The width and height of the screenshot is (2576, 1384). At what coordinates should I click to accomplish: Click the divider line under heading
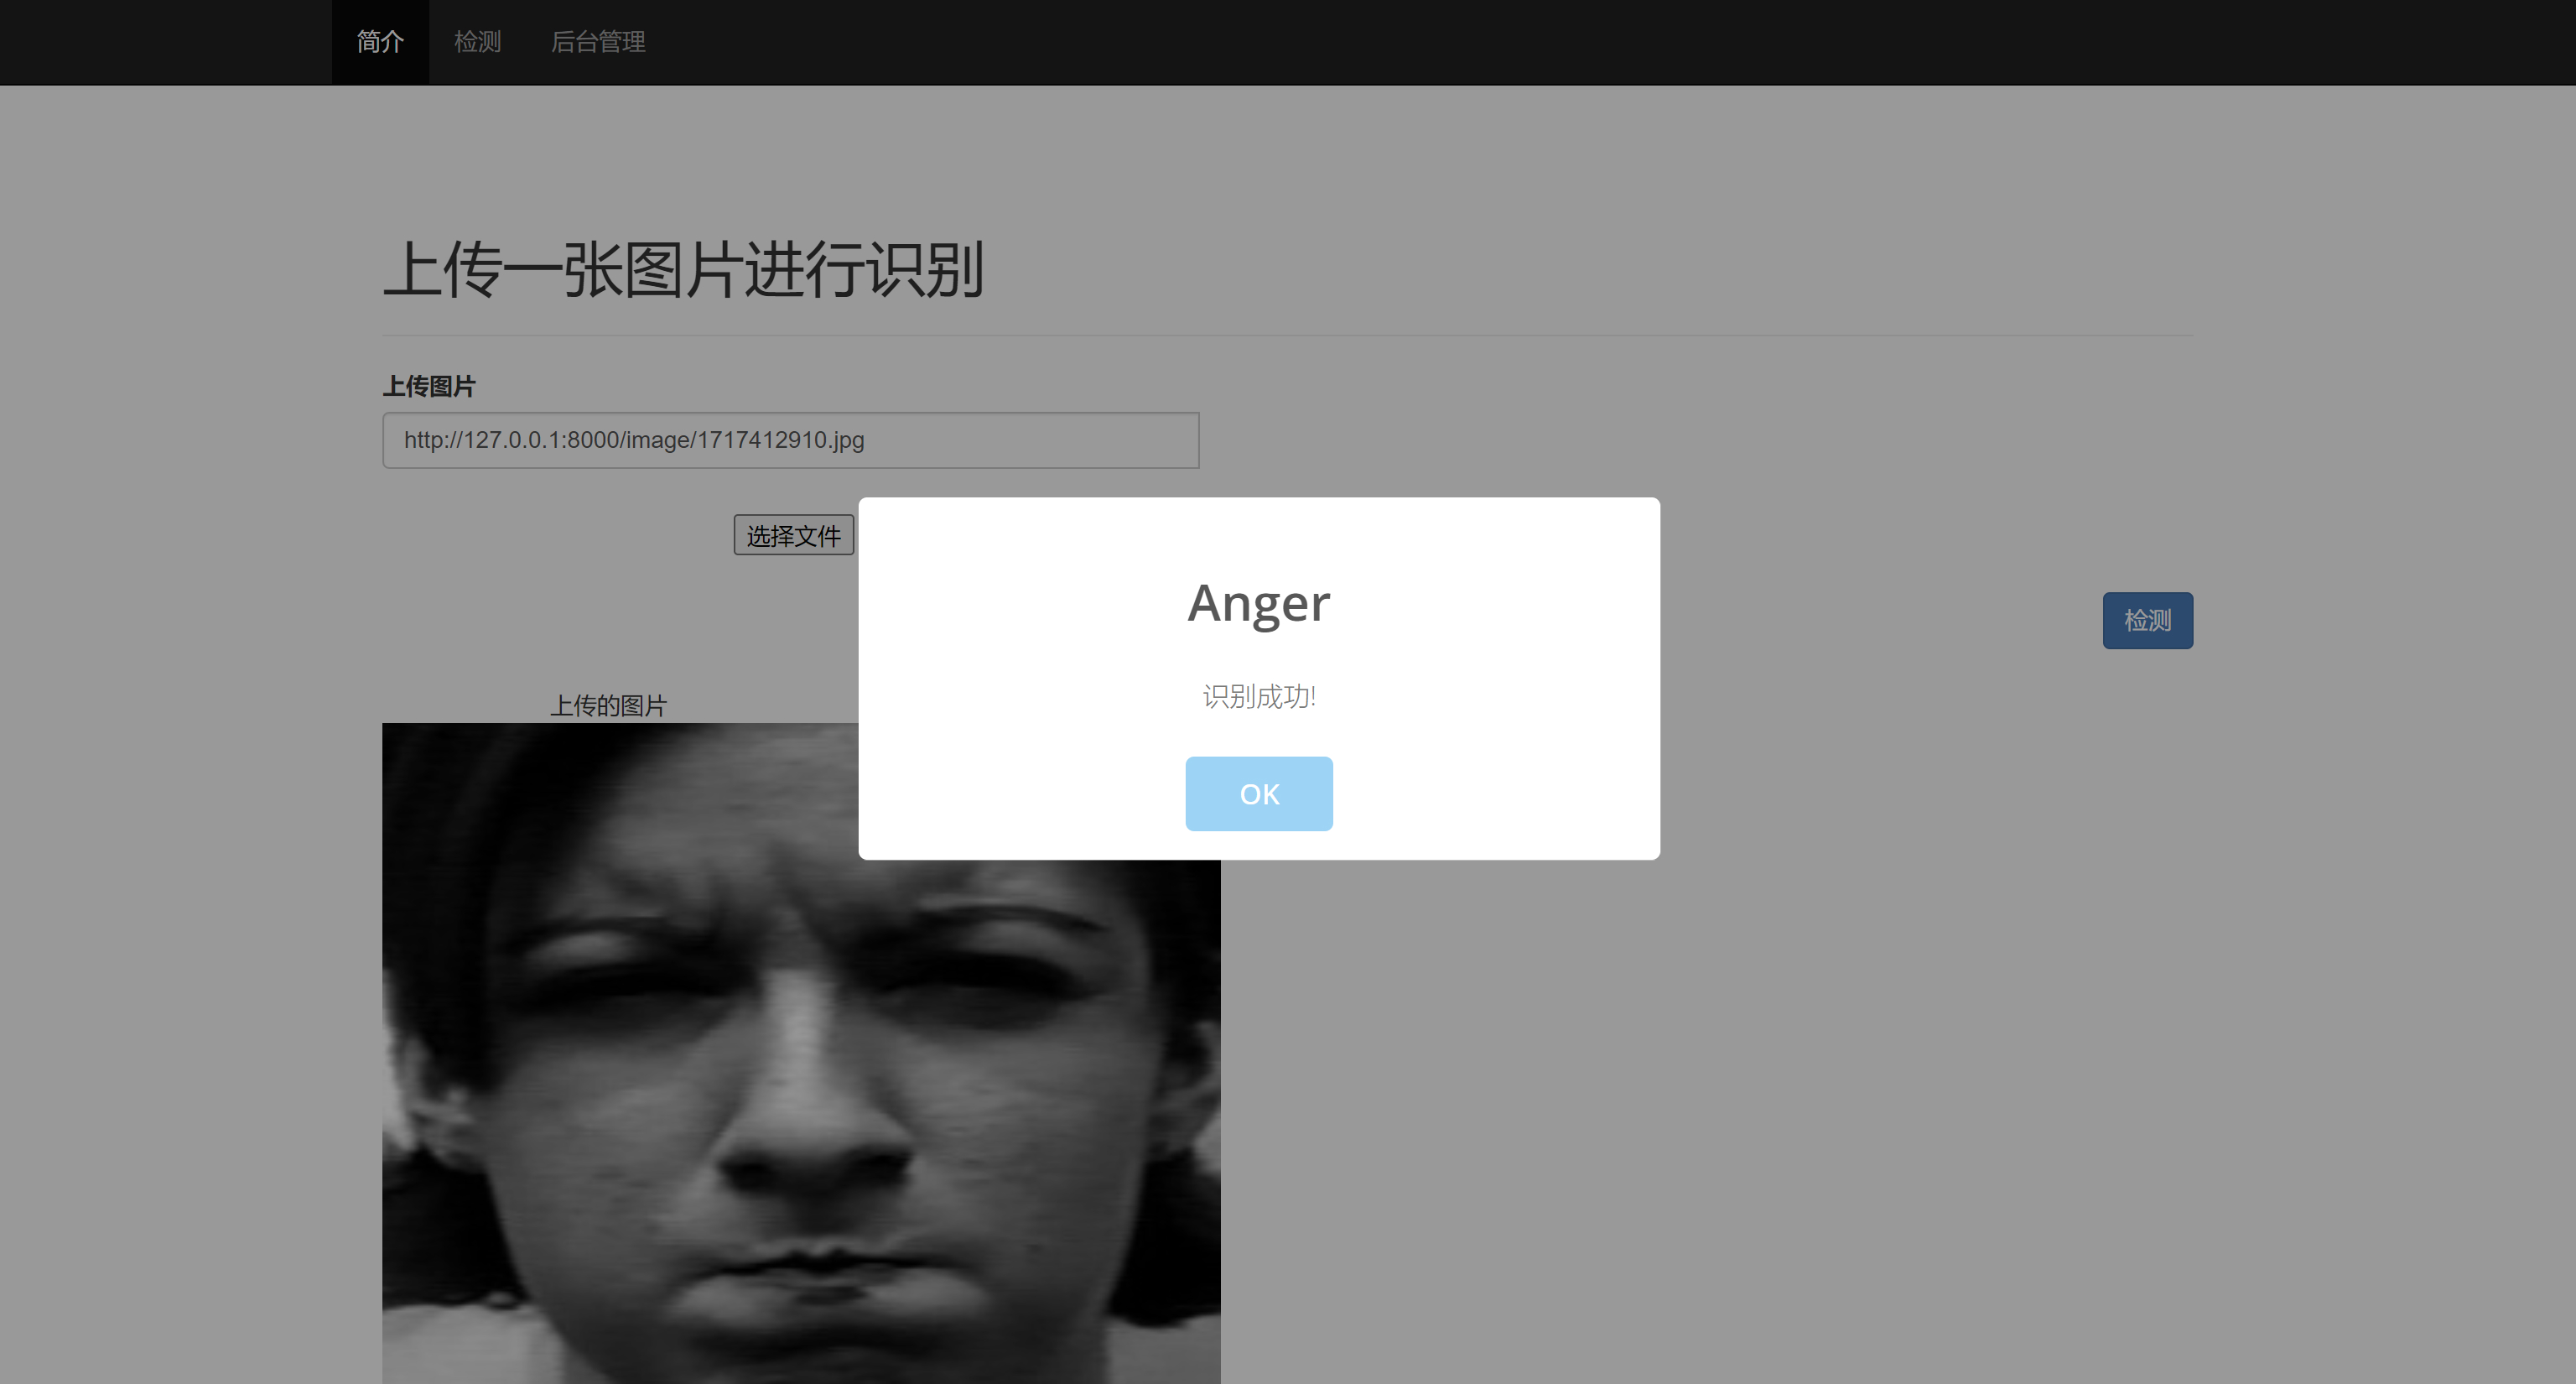(x=1288, y=335)
